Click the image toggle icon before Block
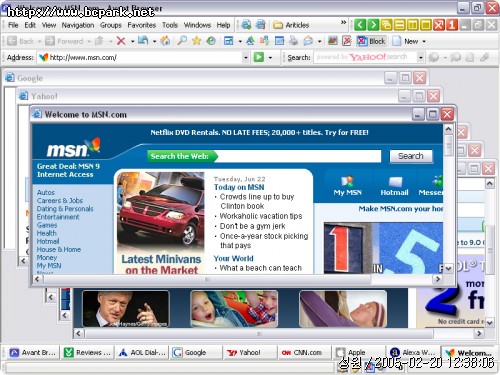Viewport: 500px width, 375px height. 333,41
